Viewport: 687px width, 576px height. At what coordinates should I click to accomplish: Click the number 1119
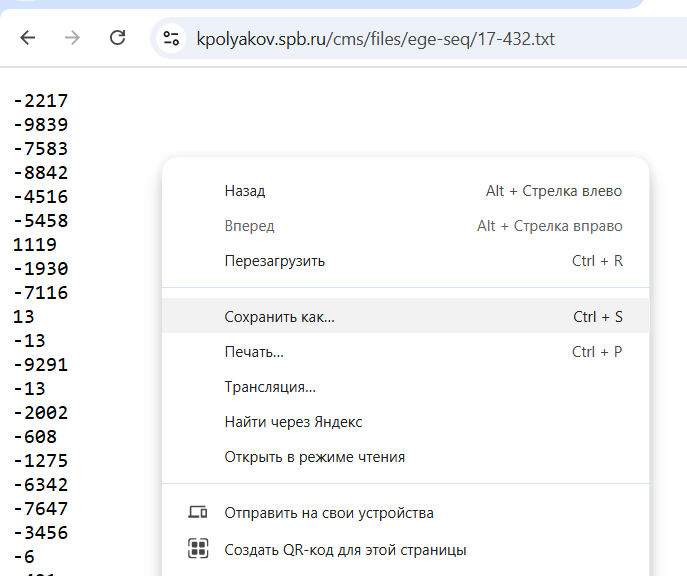pos(35,244)
